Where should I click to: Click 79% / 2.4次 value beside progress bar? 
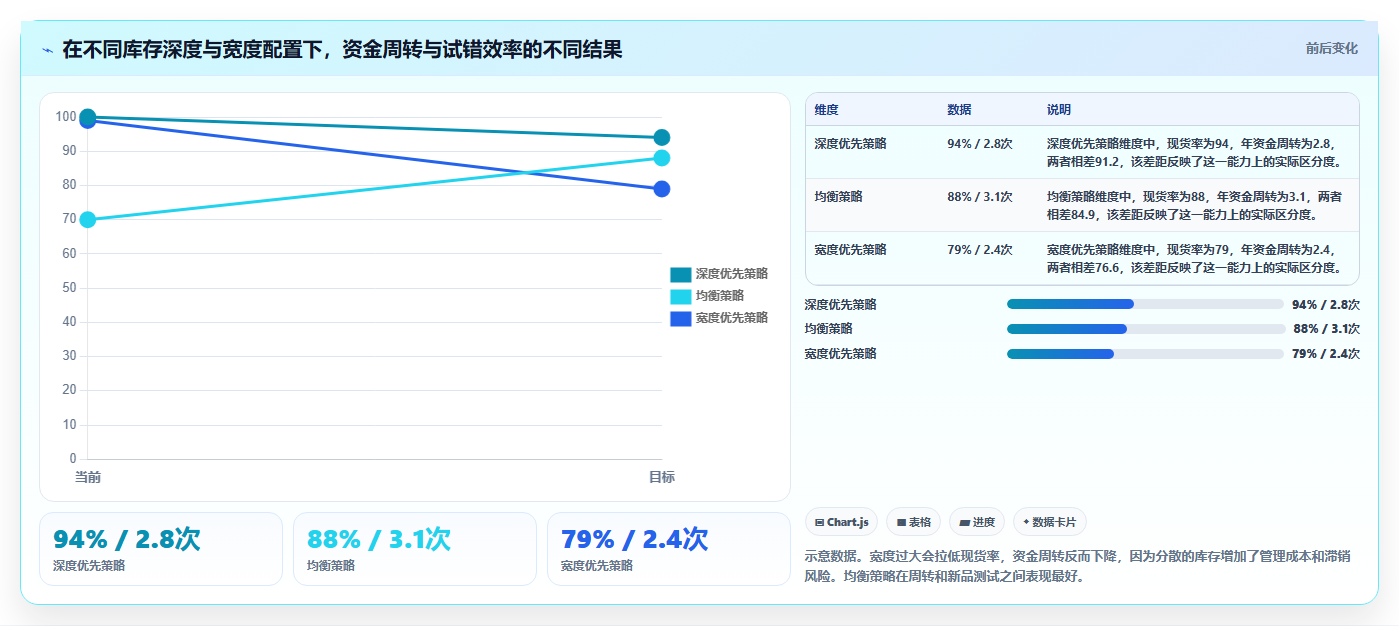[x=1326, y=354]
